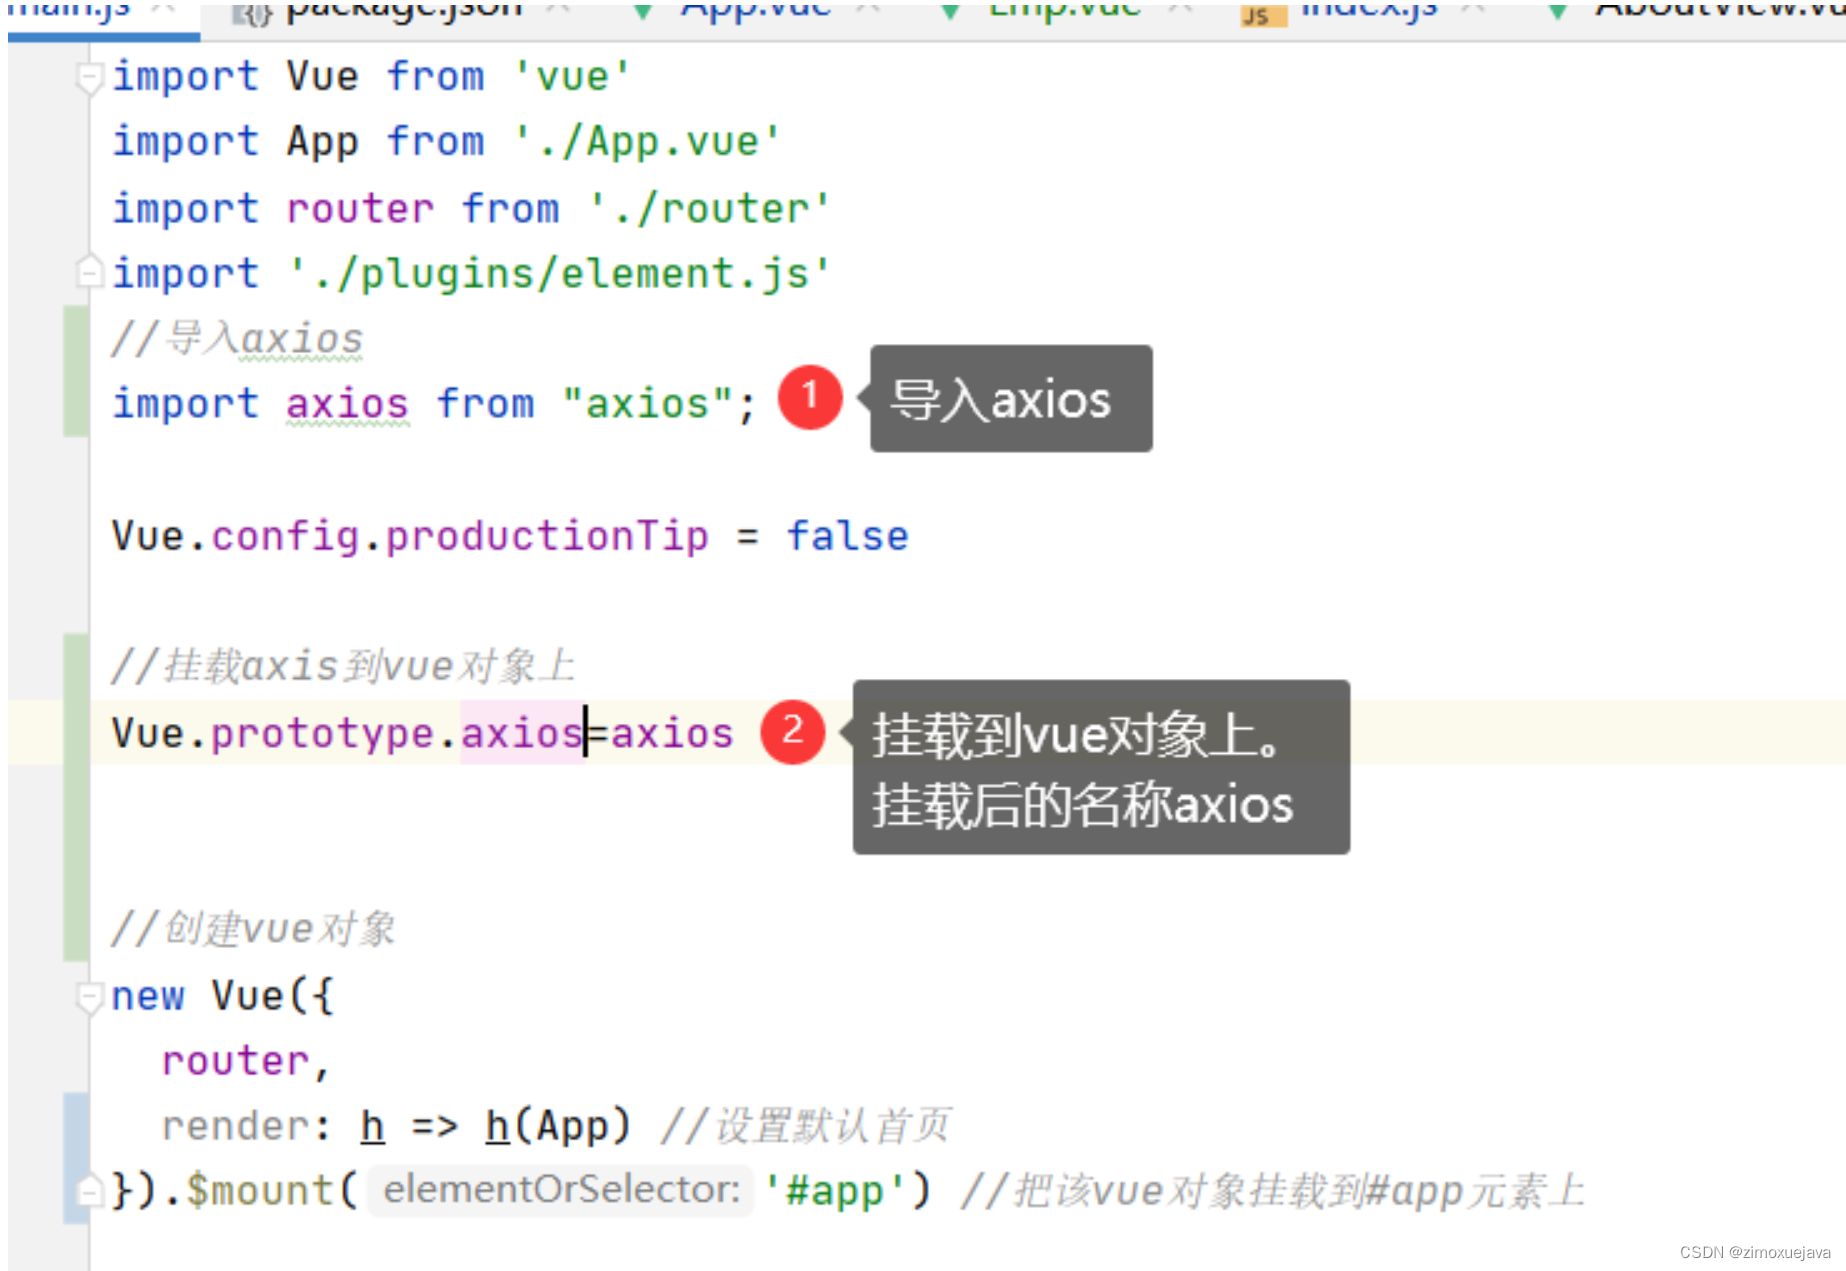
Task: Click the comment '//挂载axis到vue对象上'
Action: click(x=343, y=666)
